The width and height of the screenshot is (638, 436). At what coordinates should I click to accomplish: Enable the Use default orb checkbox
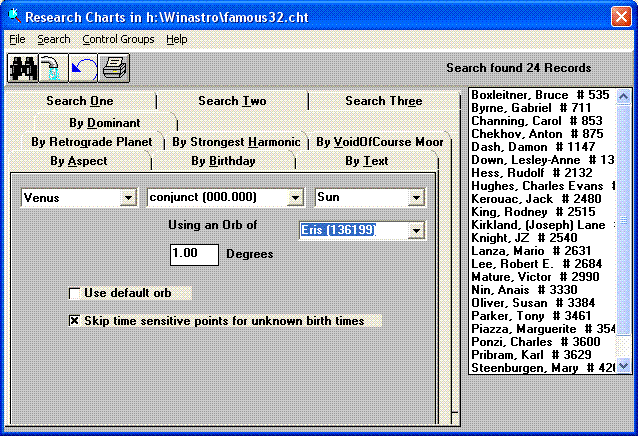pyautogui.click(x=74, y=293)
